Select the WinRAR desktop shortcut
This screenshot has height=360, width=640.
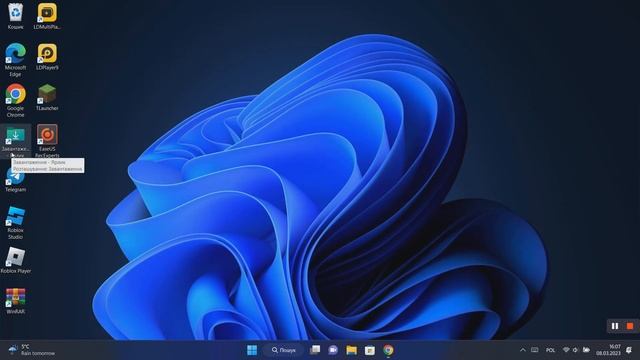point(16,301)
